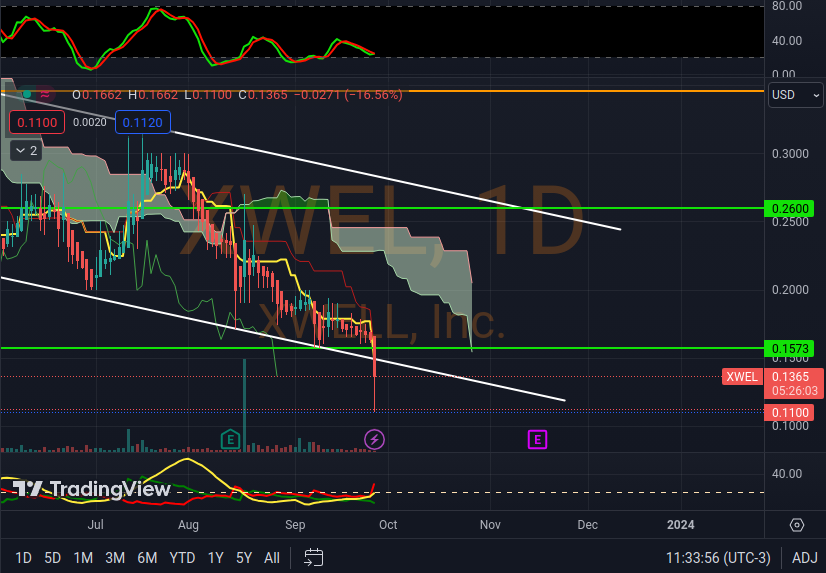Image resolution: width=826 pixels, height=573 pixels.
Task: Select the 1Y time range
Action: pos(215,558)
